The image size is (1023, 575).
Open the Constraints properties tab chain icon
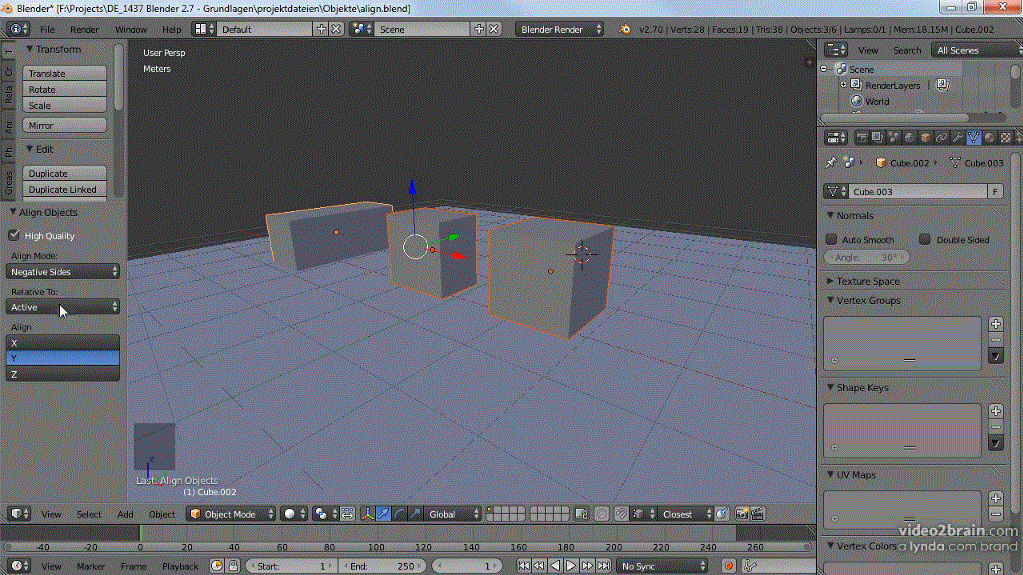941,138
